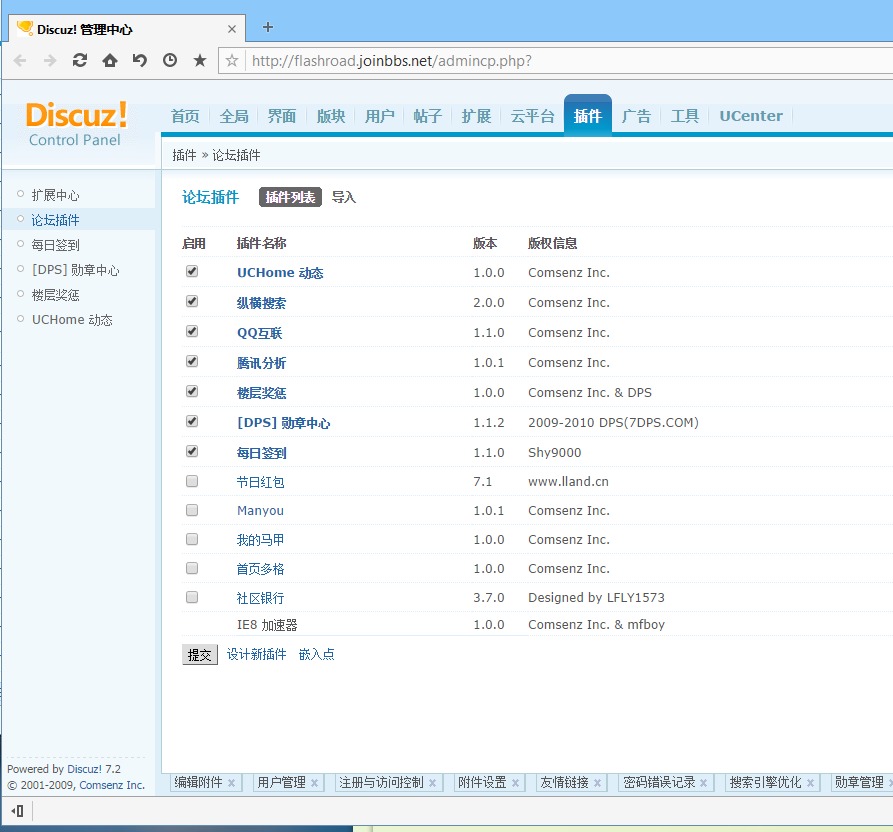The image size is (893, 832).
Task: Select 论坛插件 in the left sidebar
Action: 55,220
